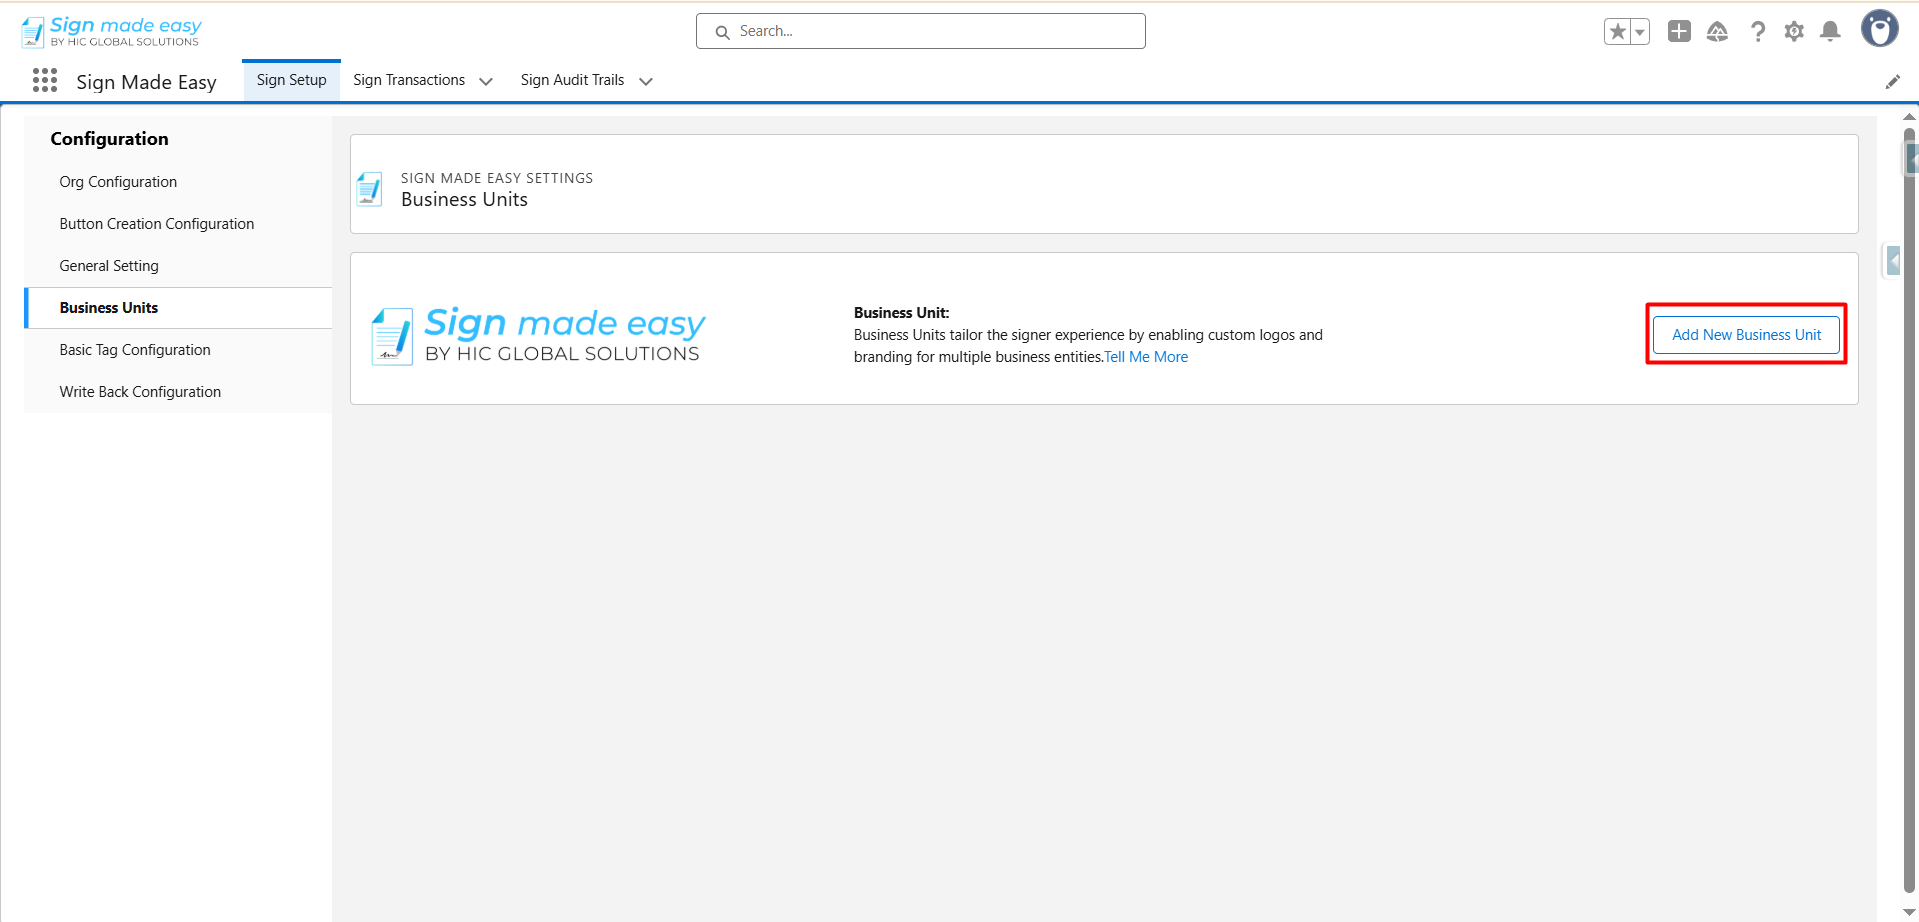Image resolution: width=1919 pixels, height=922 pixels.
Task: Switch to the Sign Setup tab
Action: pos(291,80)
